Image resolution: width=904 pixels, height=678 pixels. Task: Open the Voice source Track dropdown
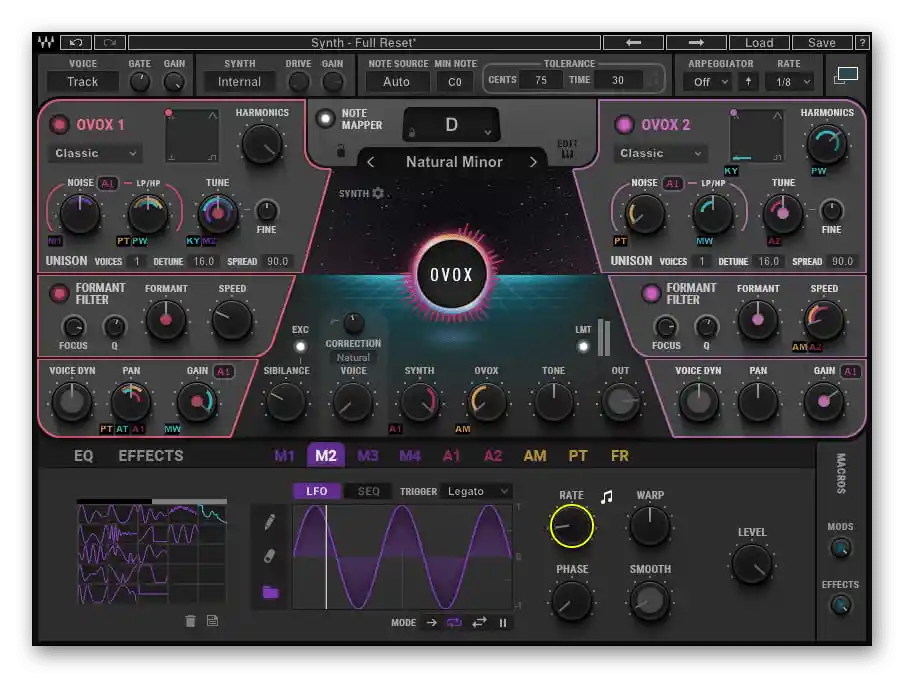(x=82, y=82)
